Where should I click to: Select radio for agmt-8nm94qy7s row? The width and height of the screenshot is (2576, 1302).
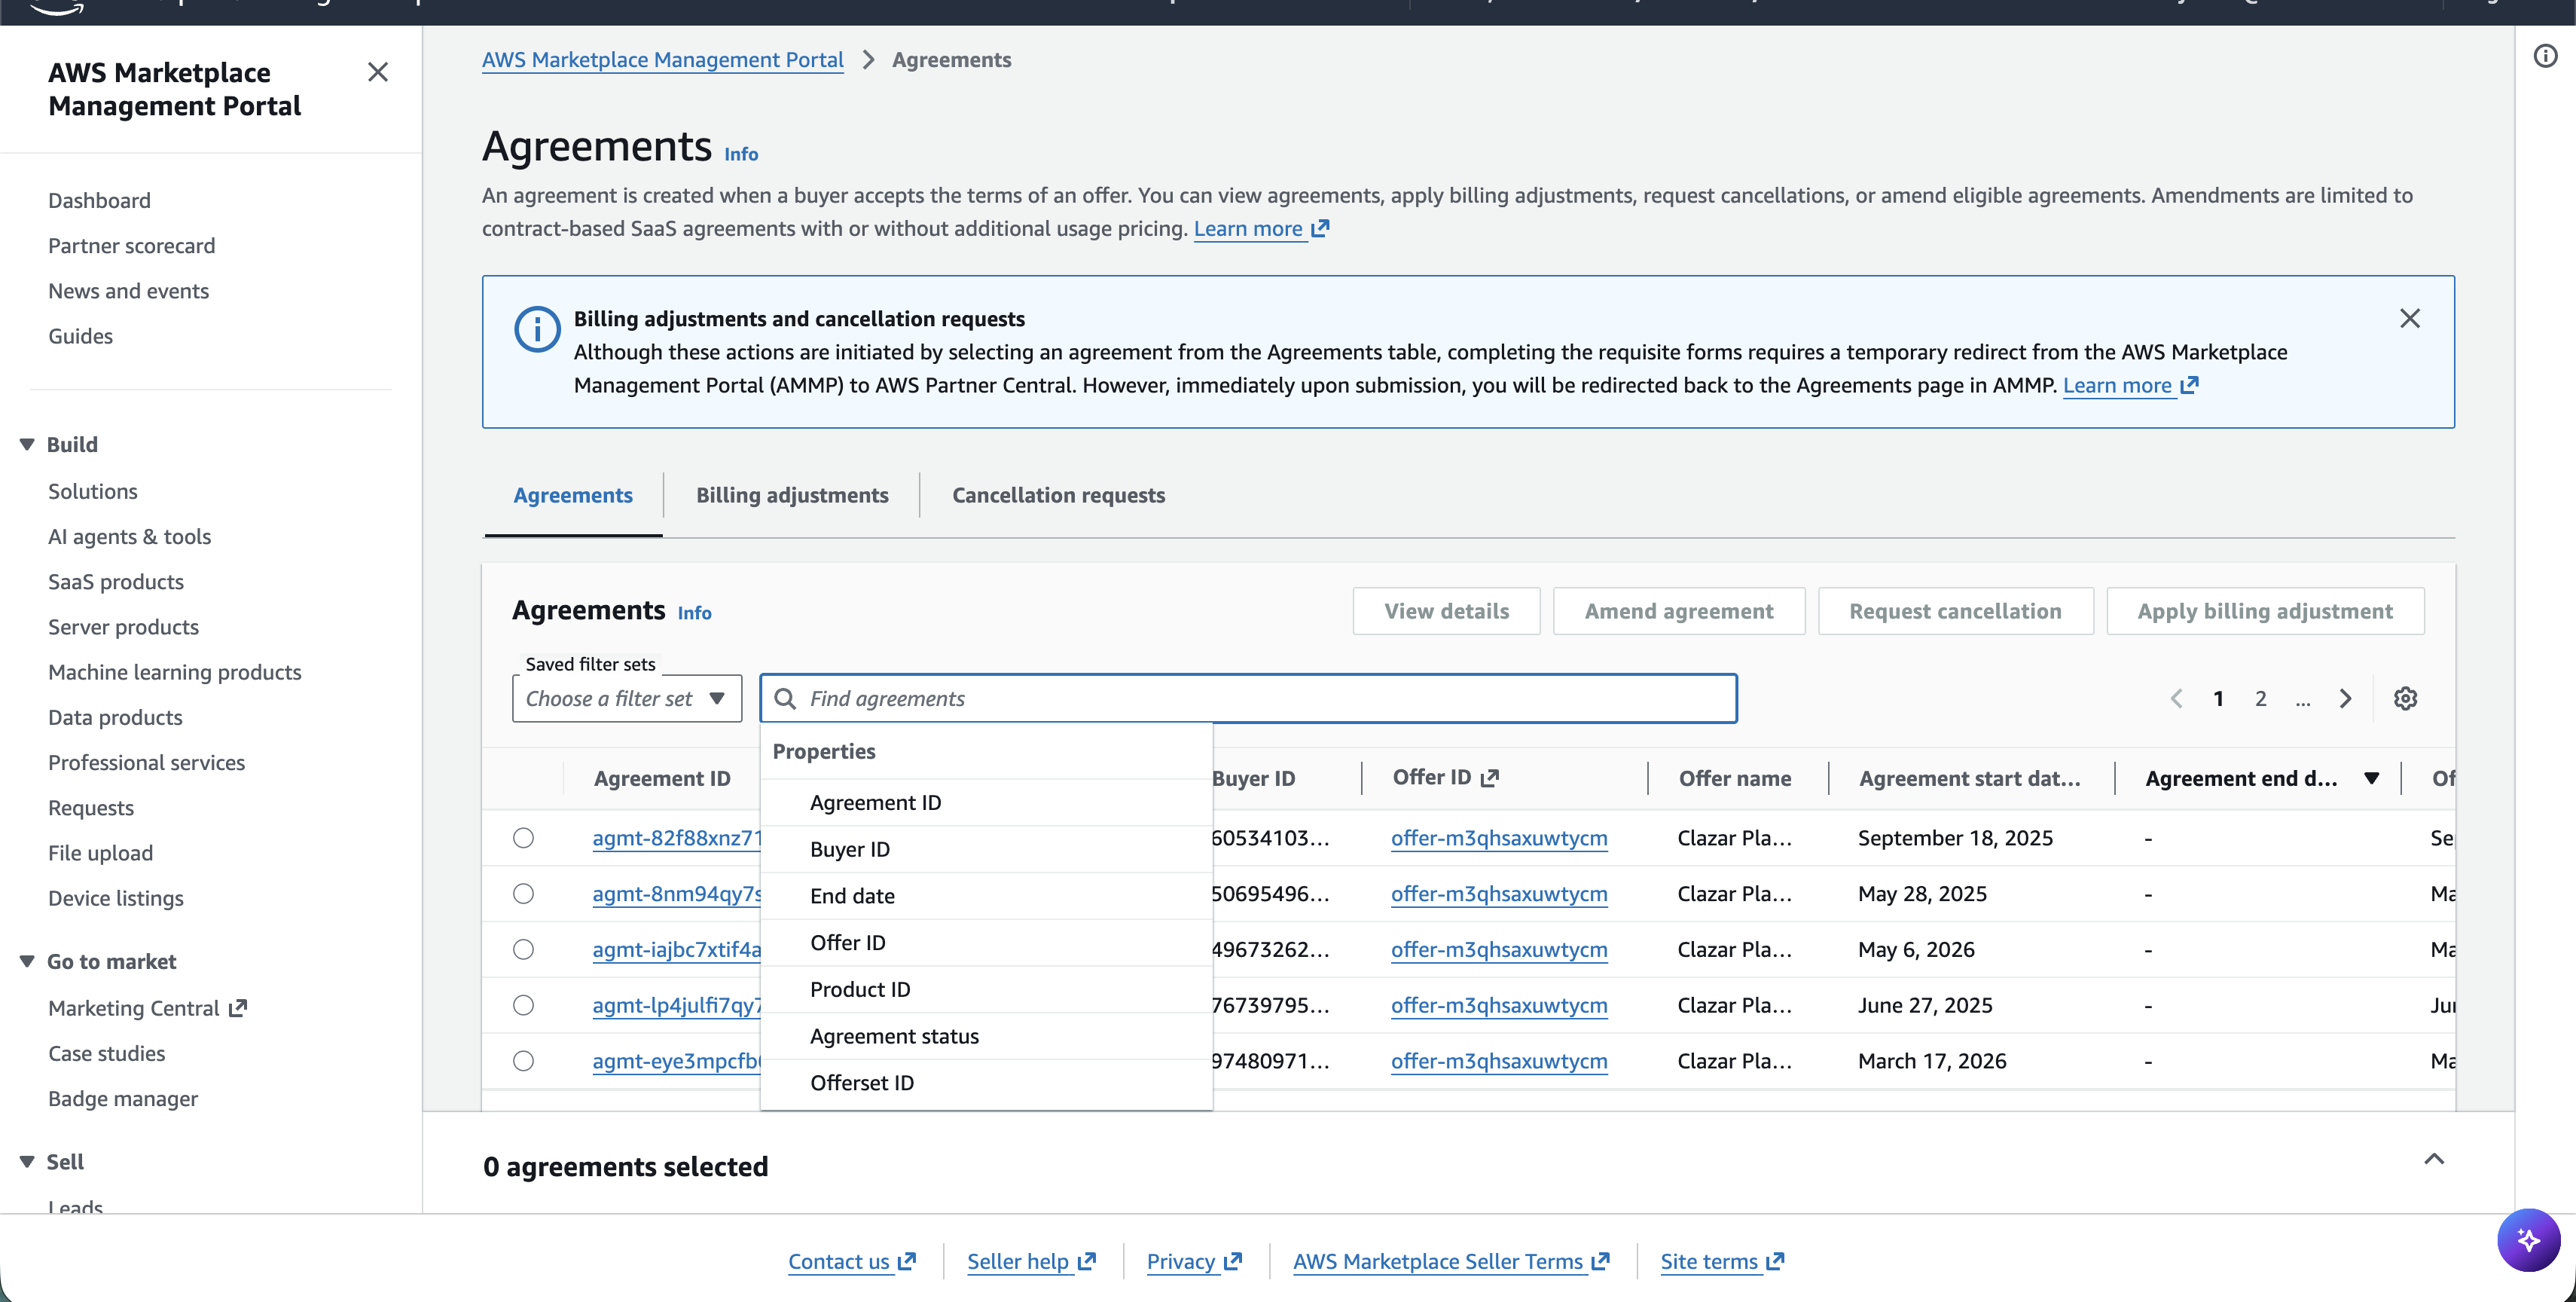523,894
